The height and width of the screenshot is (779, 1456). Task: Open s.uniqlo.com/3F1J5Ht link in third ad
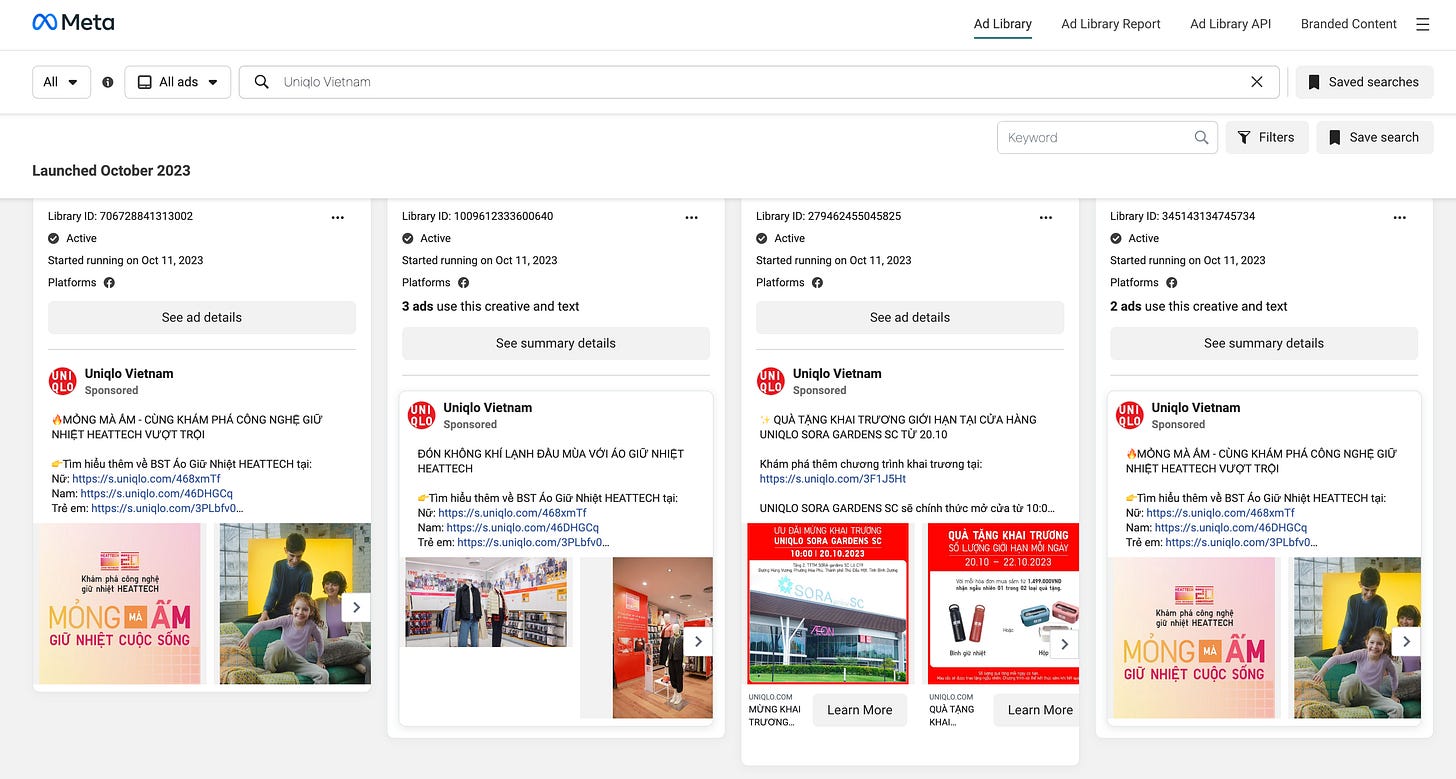834,479
